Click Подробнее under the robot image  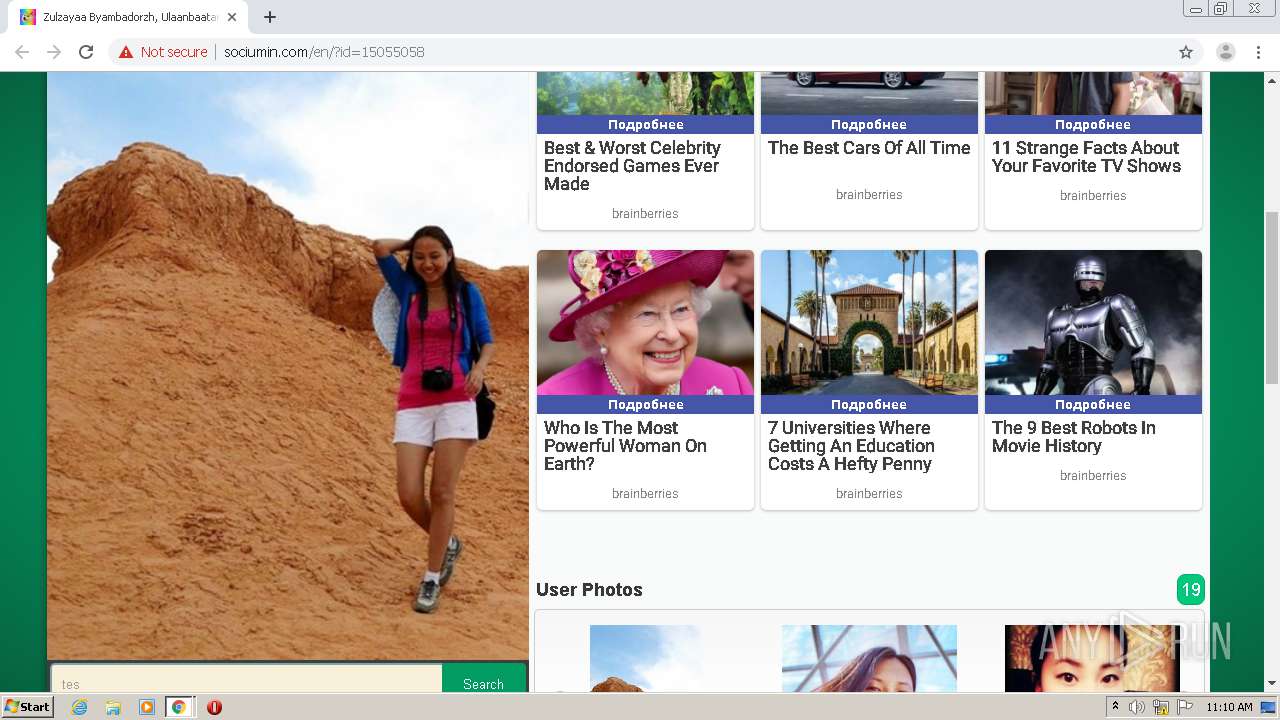[x=1093, y=405]
